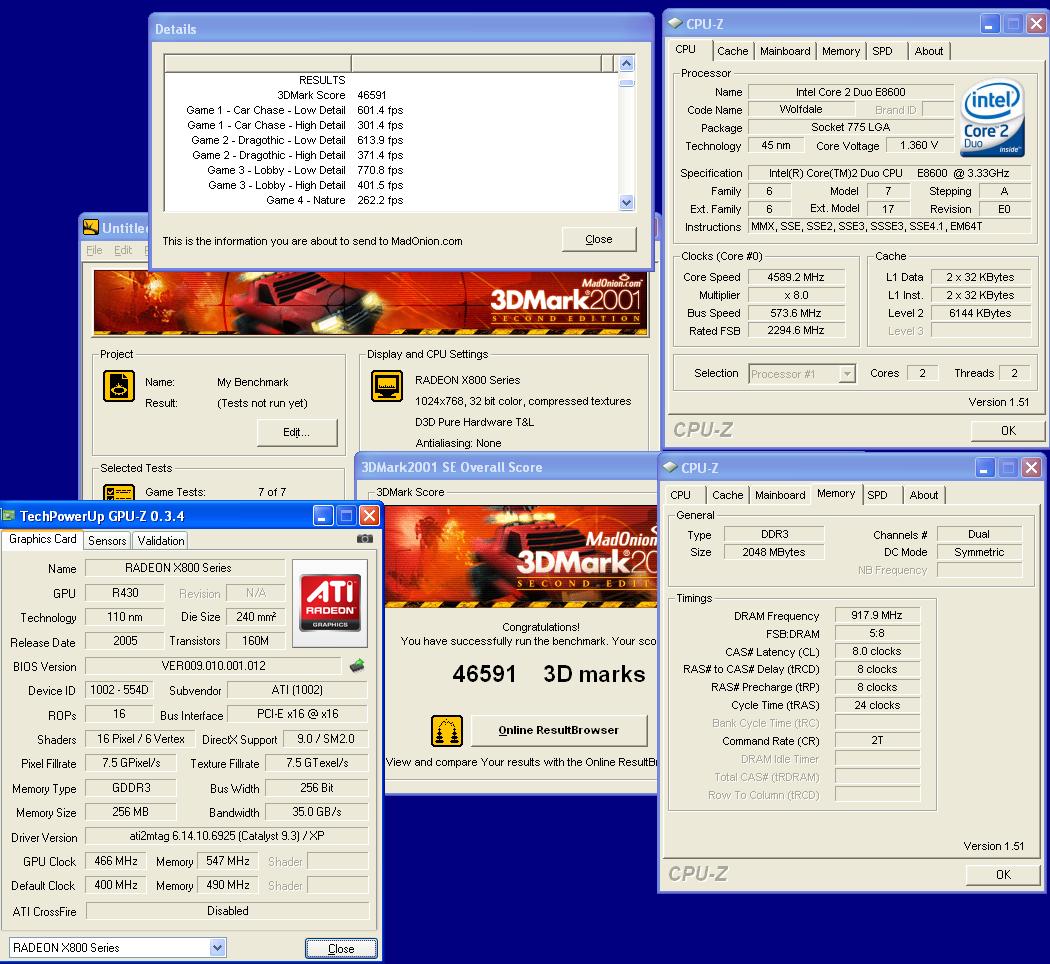
Task: Open About tab in bottom CPU-Z window
Action: pyautogui.click(x=923, y=495)
